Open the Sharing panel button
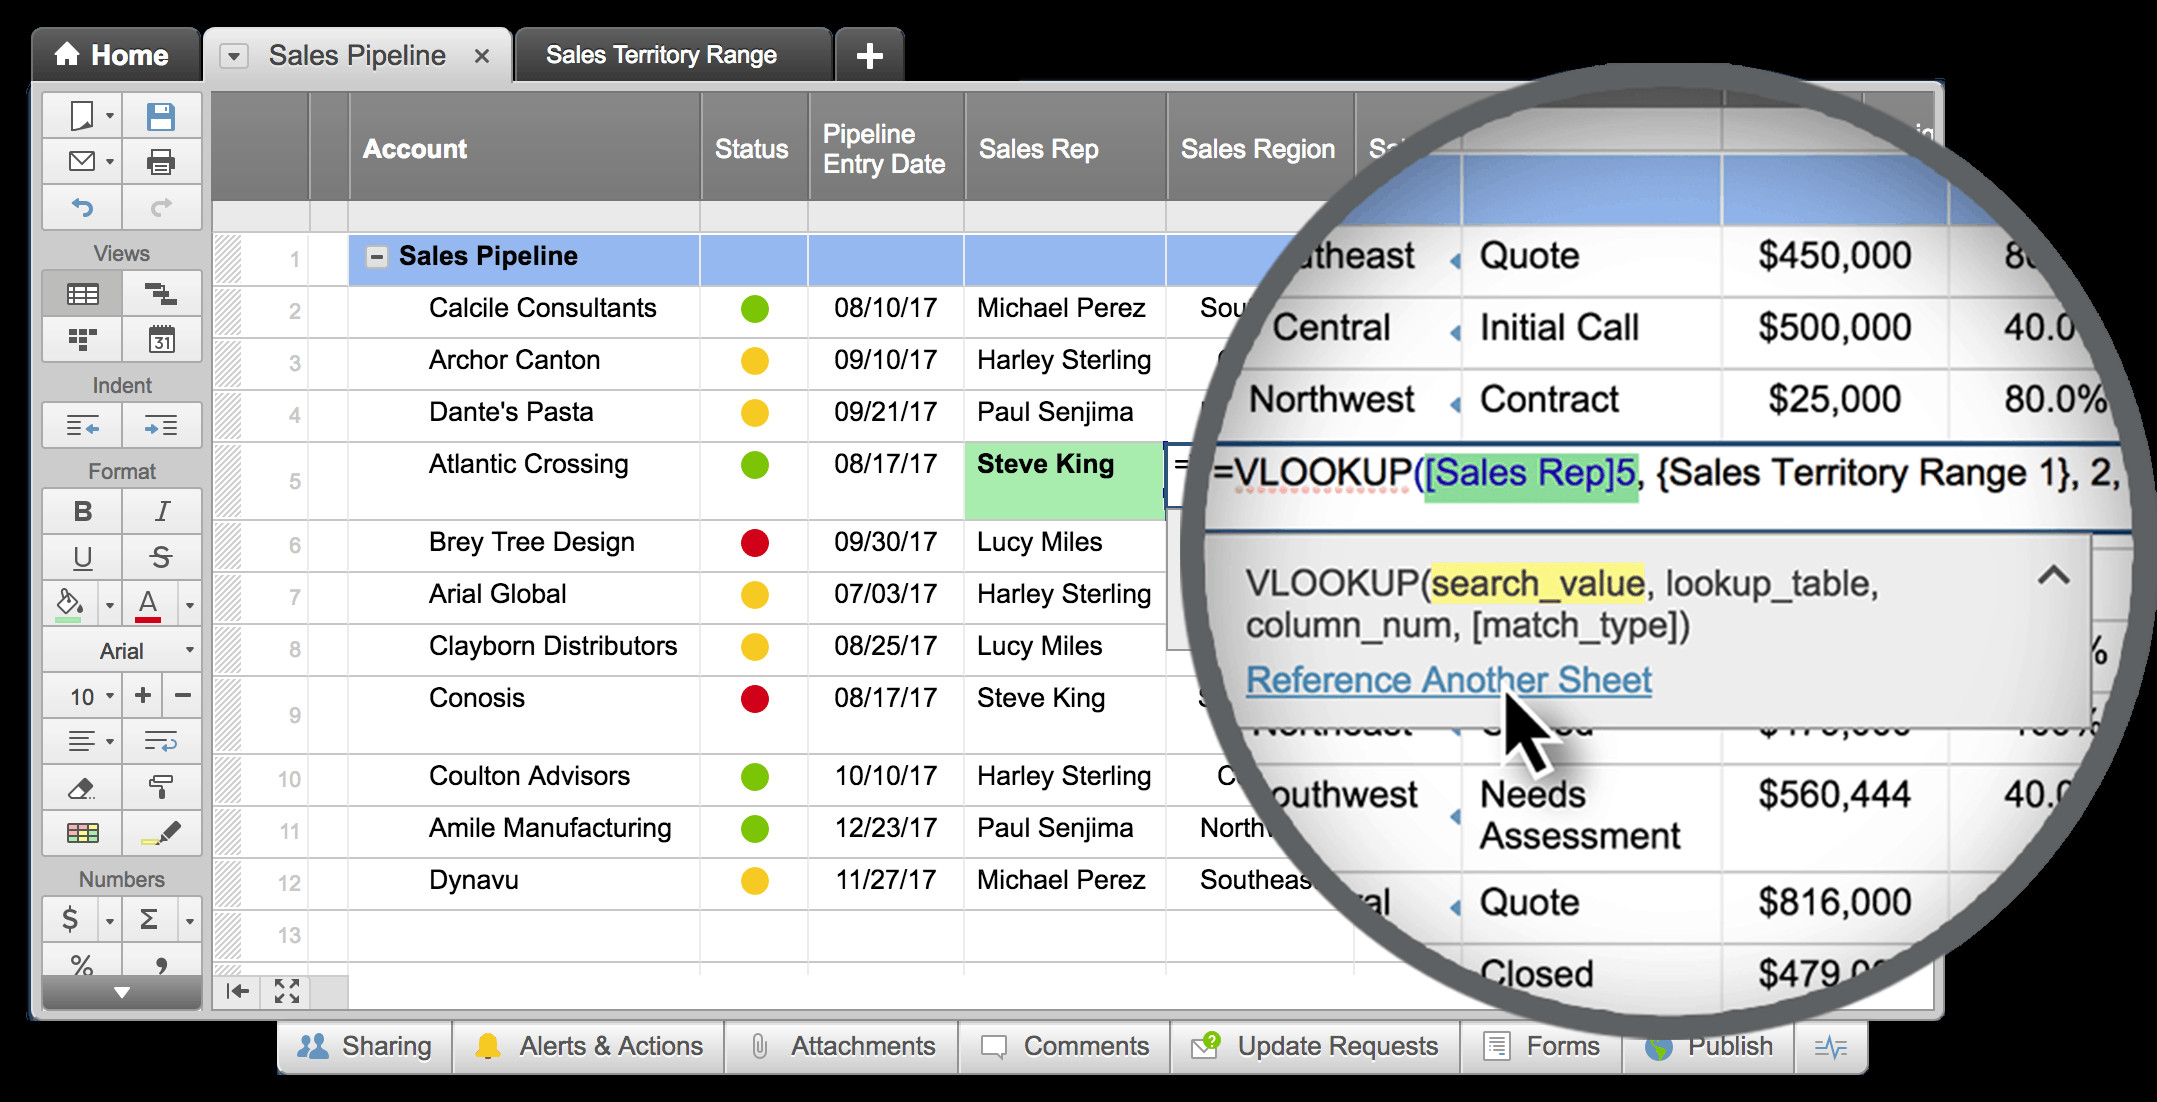Image resolution: width=2157 pixels, height=1102 pixels. (x=365, y=1046)
